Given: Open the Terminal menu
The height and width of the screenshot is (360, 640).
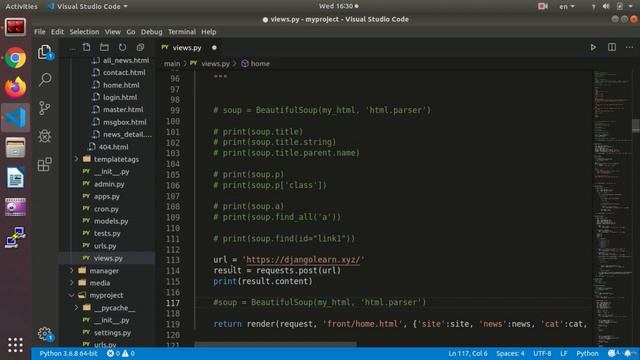Looking at the screenshot, I should 182,32.
